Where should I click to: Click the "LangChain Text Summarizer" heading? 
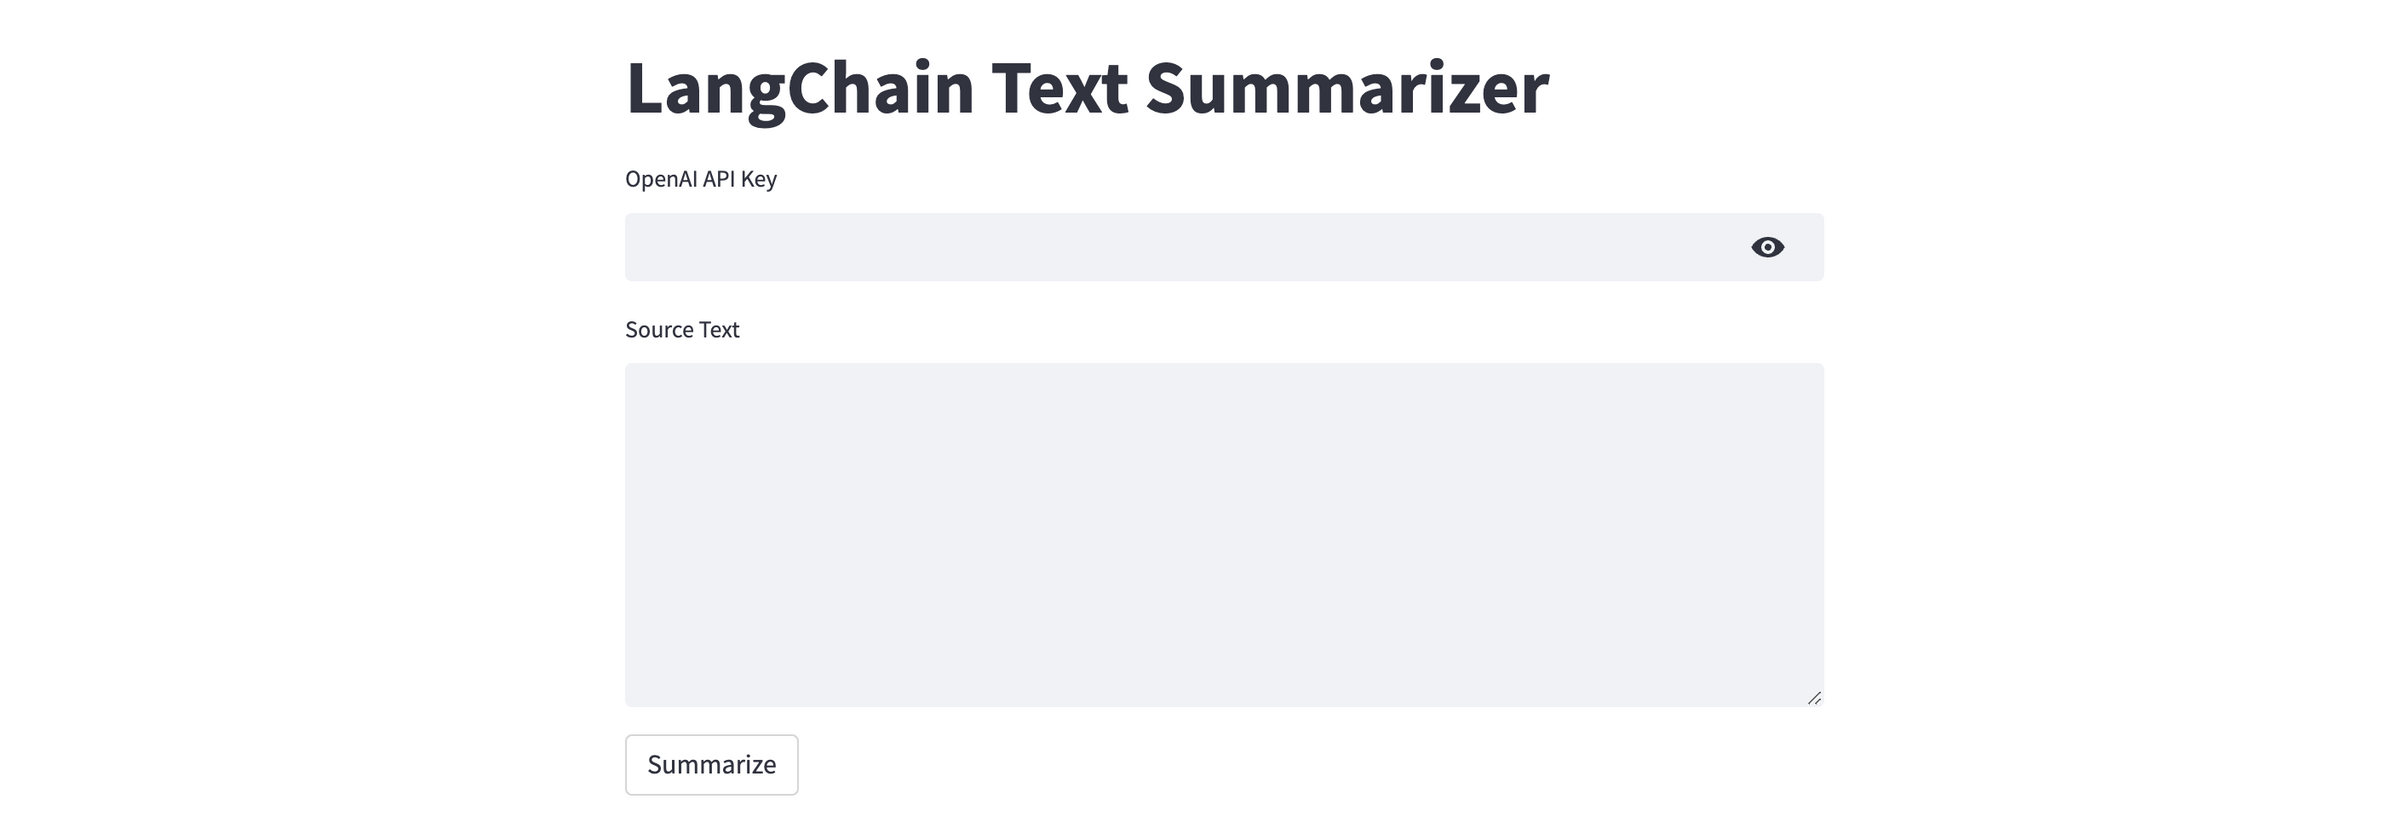pyautogui.click(x=1088, y=88)
